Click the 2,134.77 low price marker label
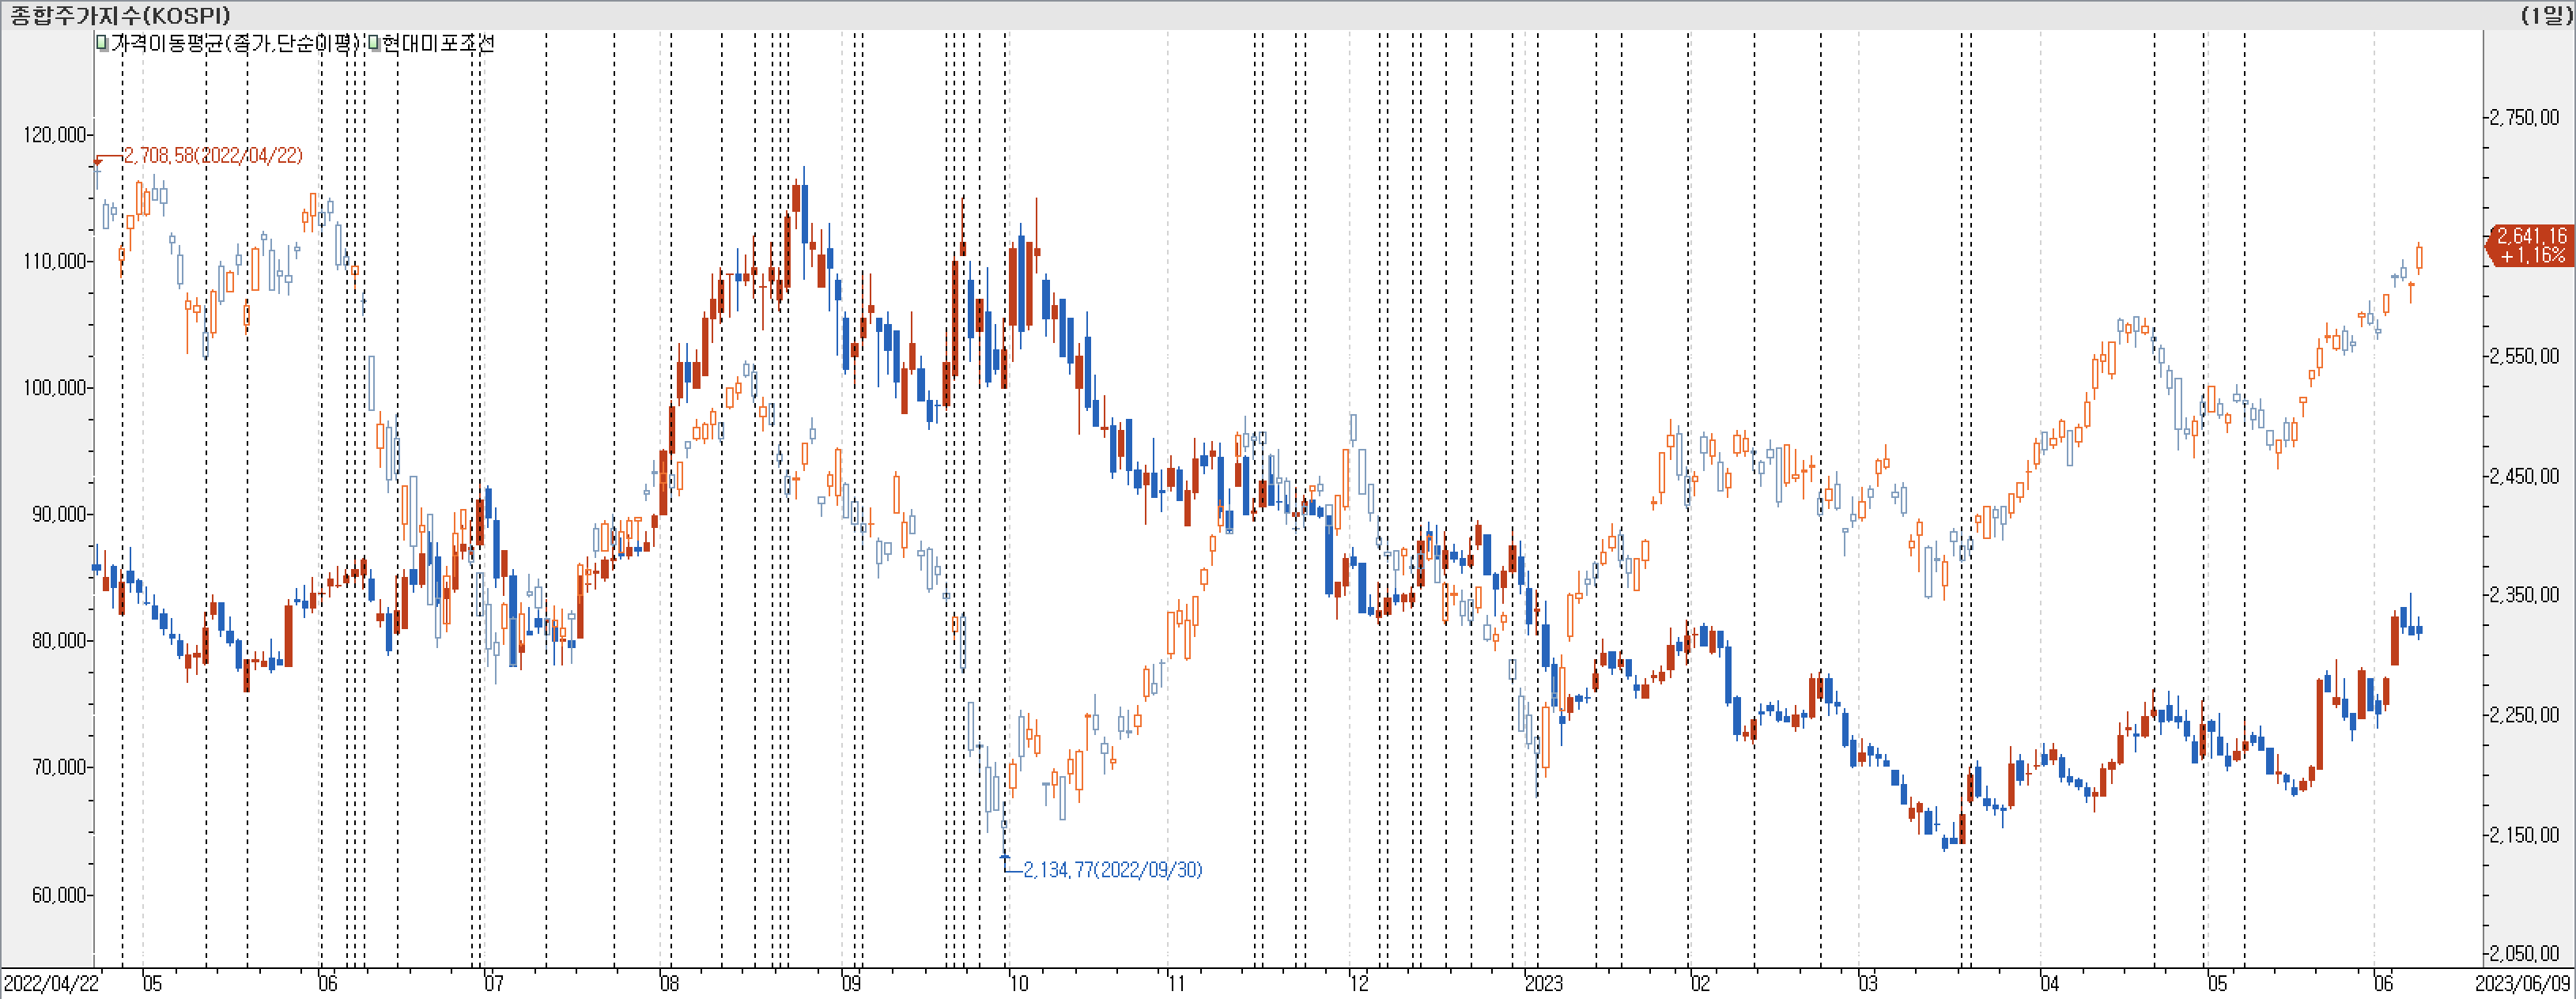Screen dimensions: 2576x999 point(1112,870)
